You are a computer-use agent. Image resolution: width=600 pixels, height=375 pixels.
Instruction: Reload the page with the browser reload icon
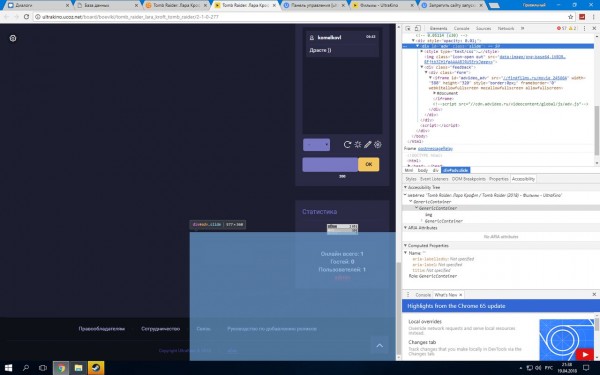(26, 17)
